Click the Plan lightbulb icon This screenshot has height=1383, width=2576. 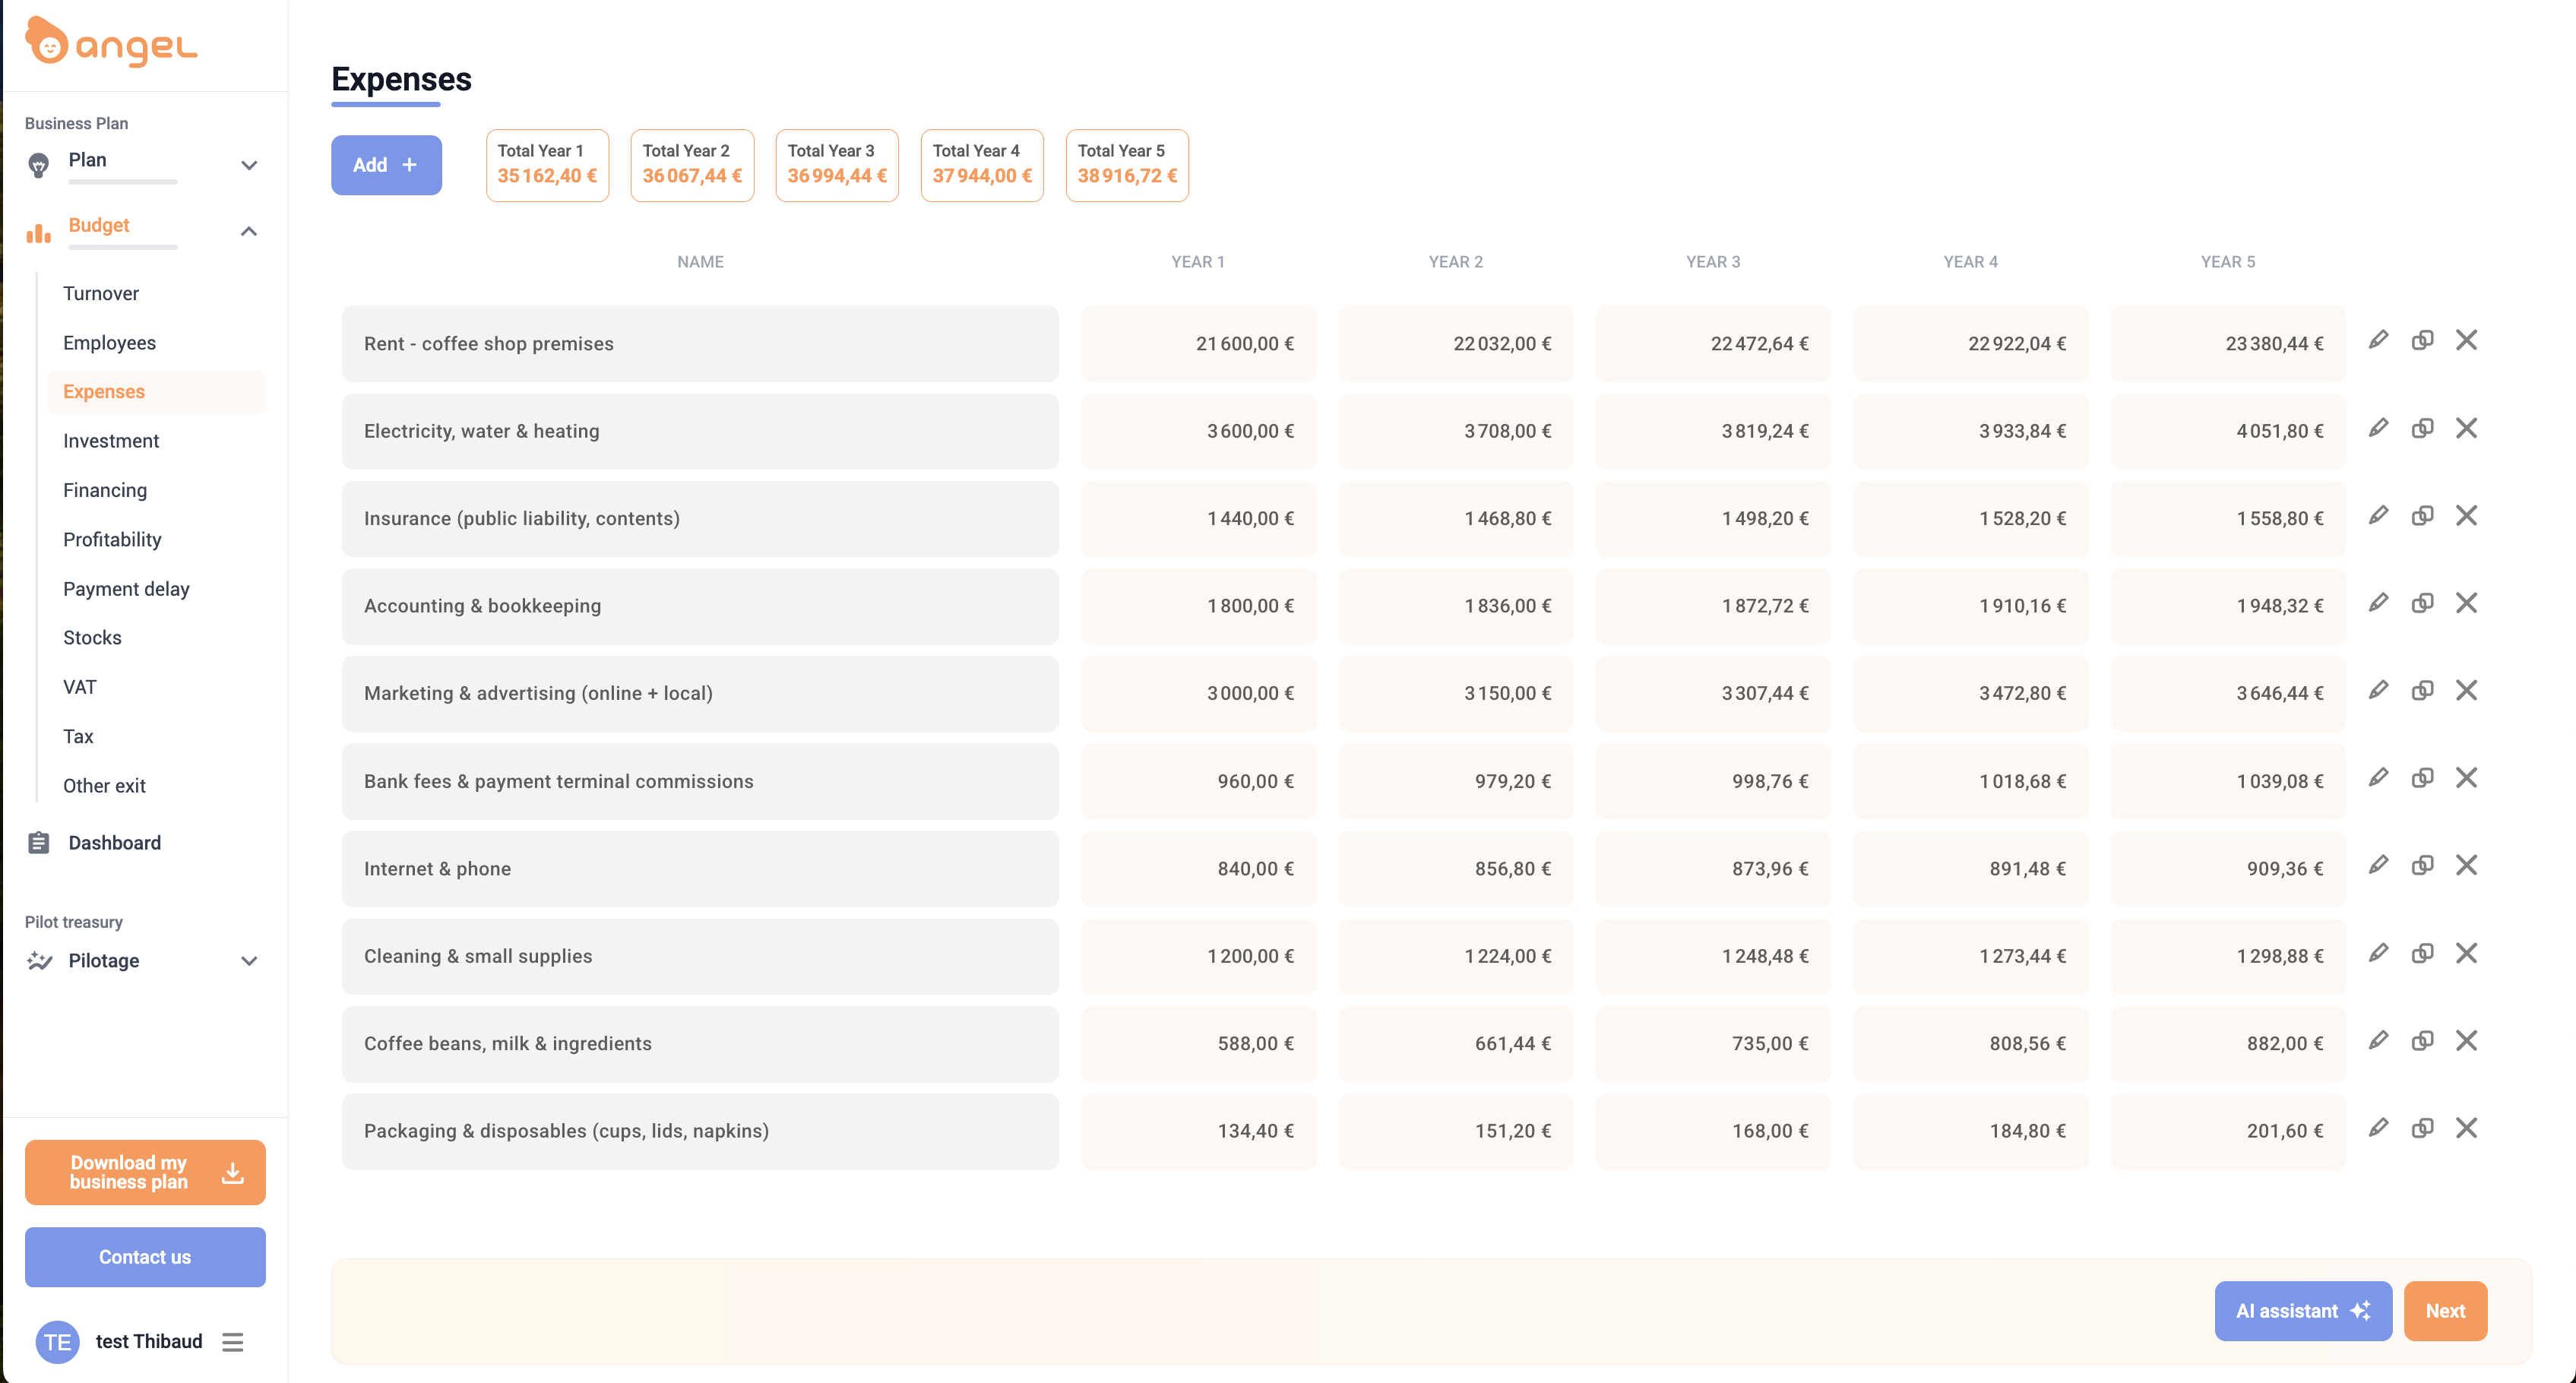[x=38, y=165]
